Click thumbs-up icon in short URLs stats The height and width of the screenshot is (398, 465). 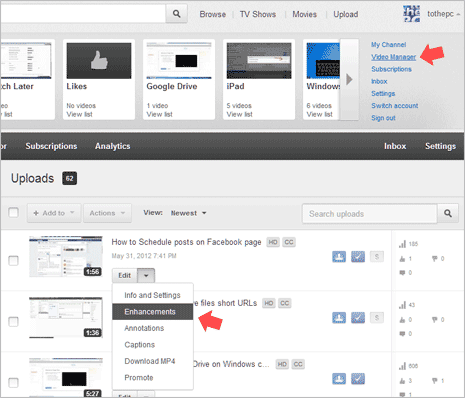click(402, 320)
